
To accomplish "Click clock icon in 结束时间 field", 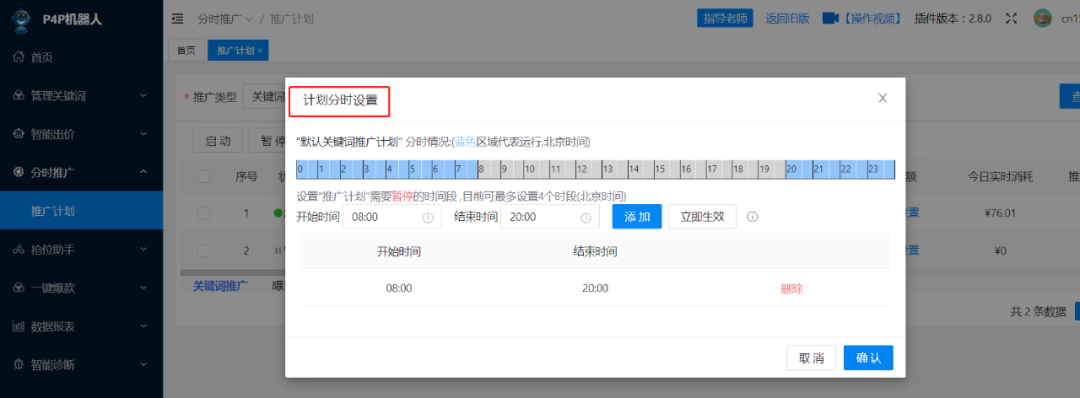I will click(x=585, y=217).
